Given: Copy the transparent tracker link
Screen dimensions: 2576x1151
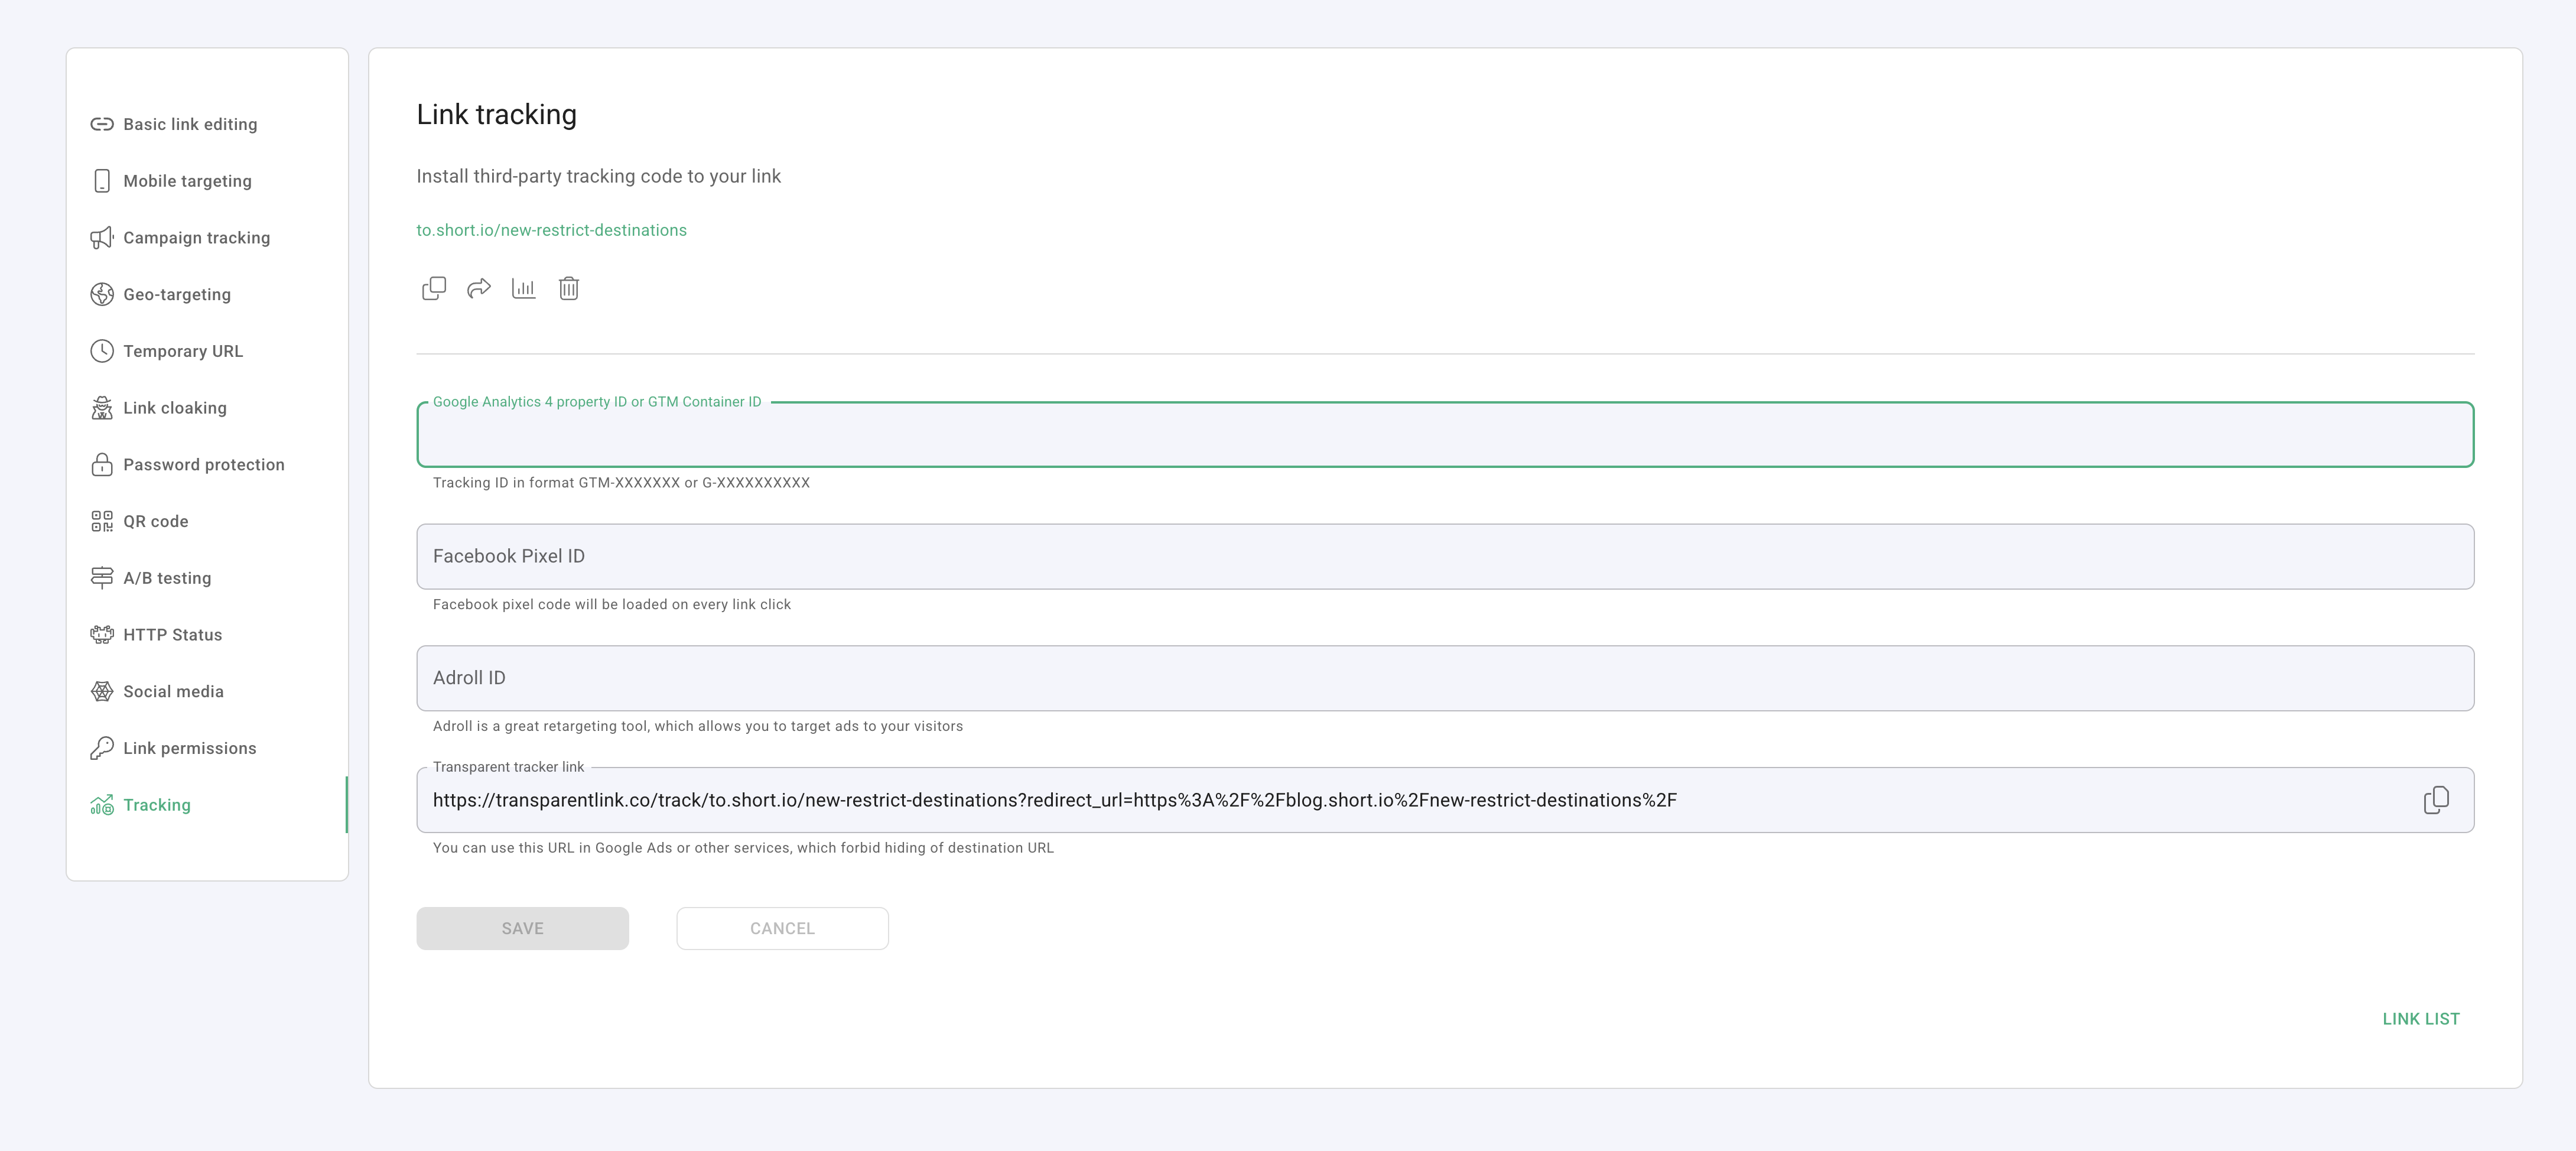Looking at the screenshot, I should coord(2438,799).
